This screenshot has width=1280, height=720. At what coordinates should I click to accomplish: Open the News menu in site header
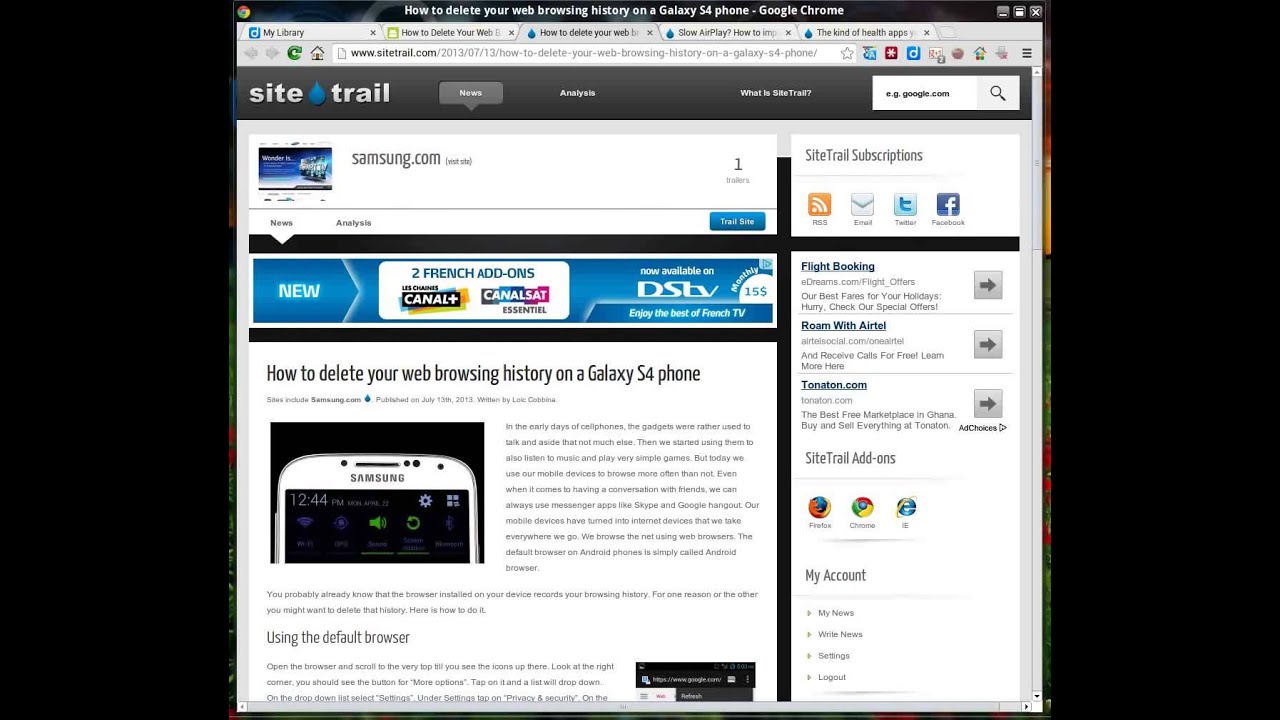tap(470, 93)
